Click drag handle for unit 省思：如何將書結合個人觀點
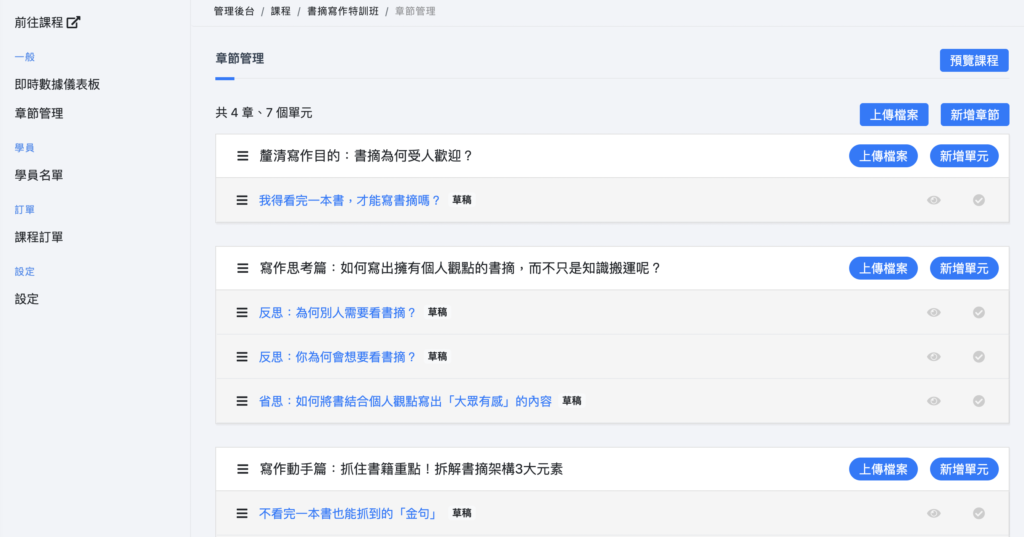Screen dimensions: 1024x537 [x=242, y=401]
